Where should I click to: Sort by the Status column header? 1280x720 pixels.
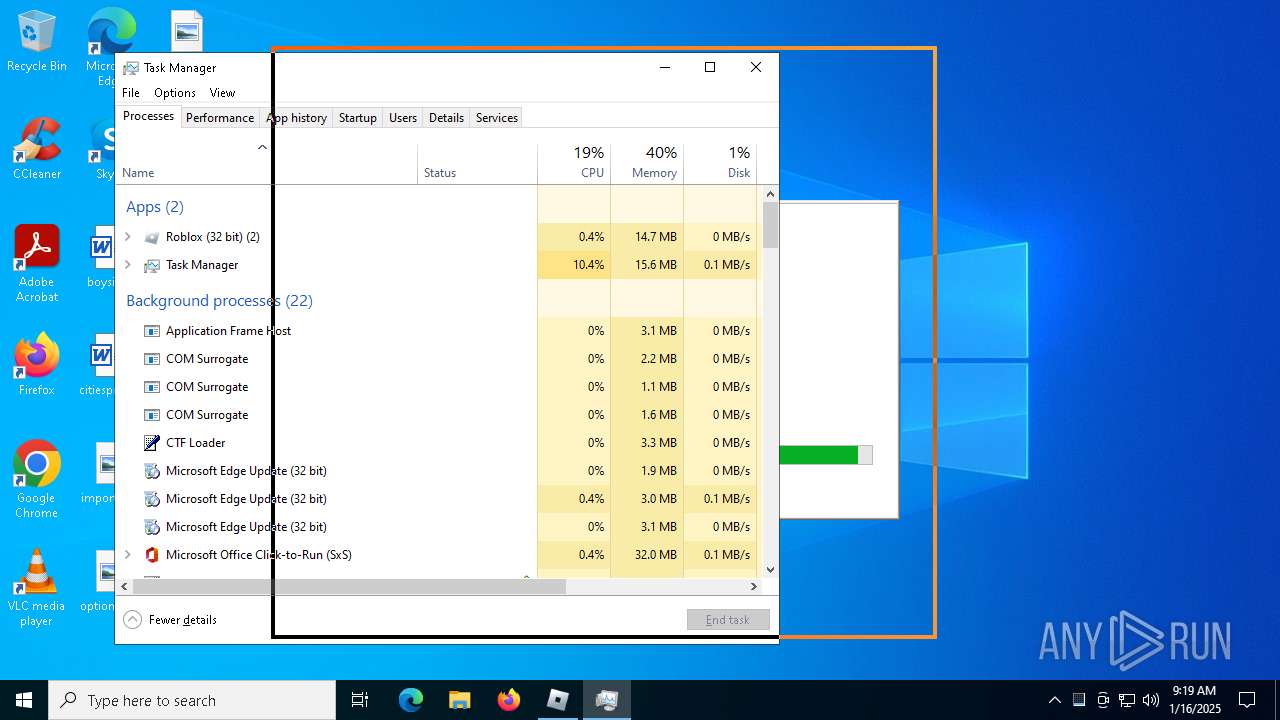[x=477, y=164]
